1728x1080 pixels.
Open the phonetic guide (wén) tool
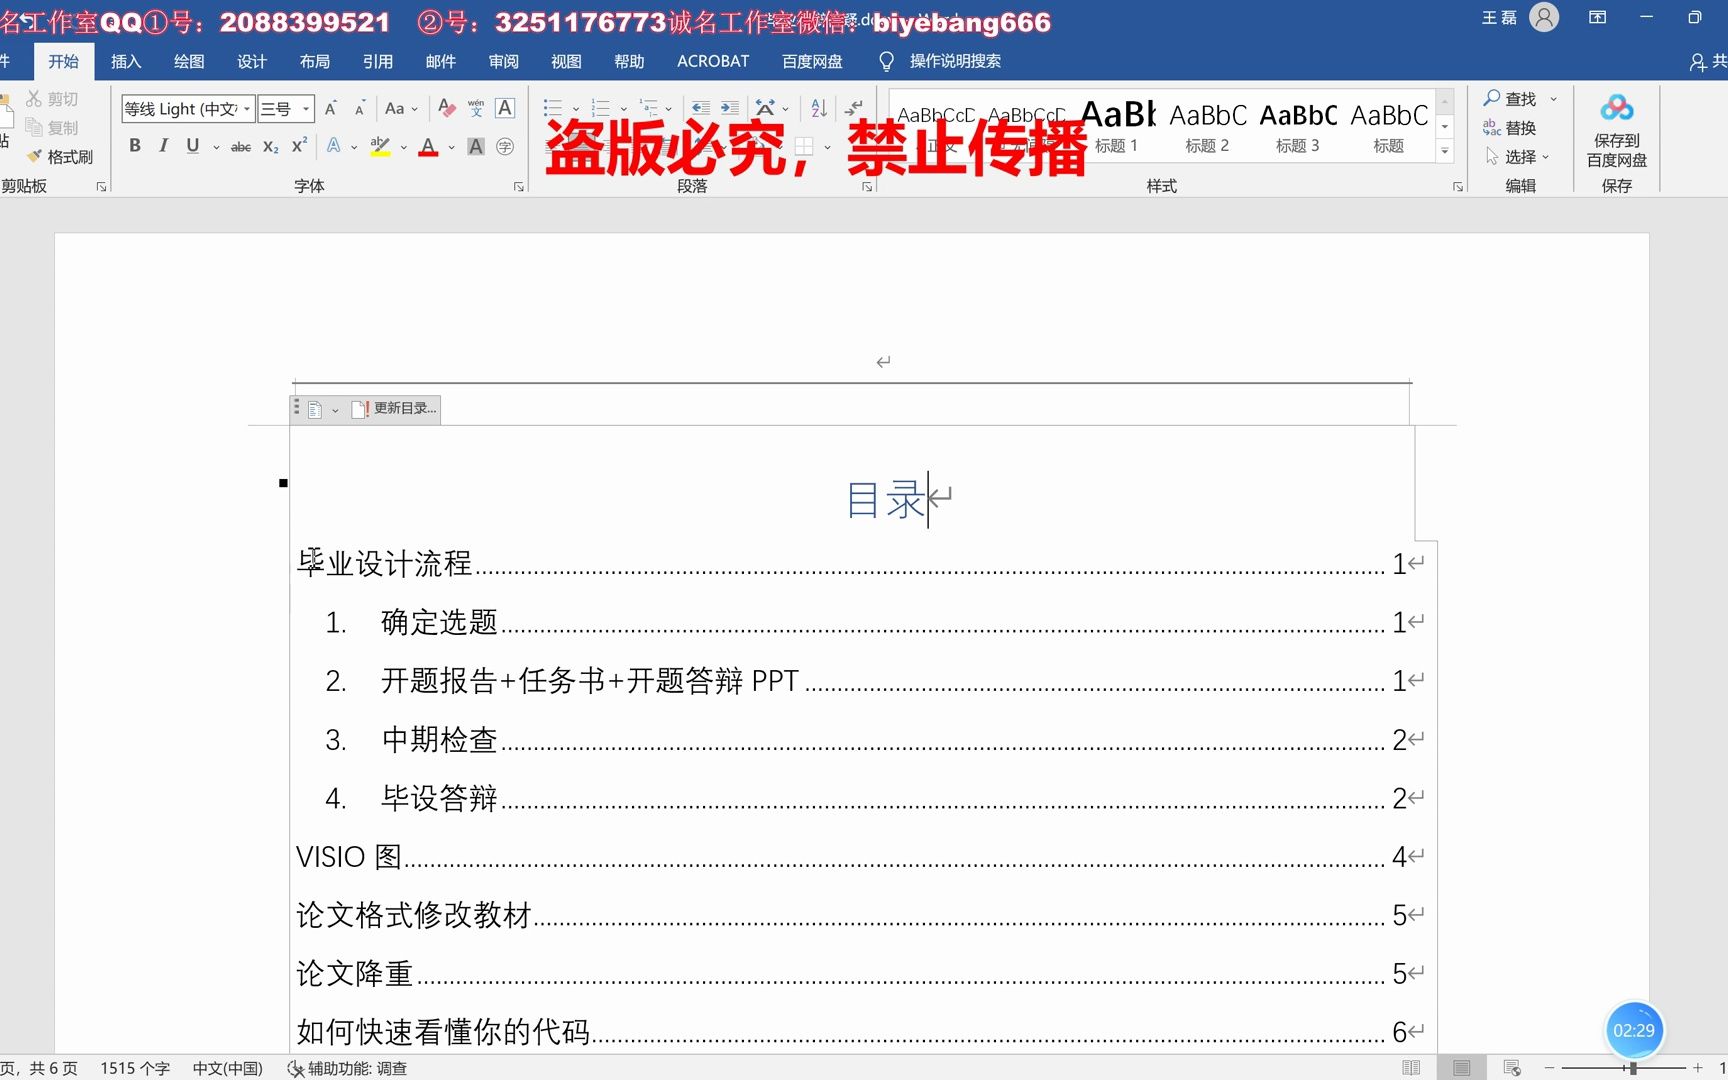click(x=476, y=108)
